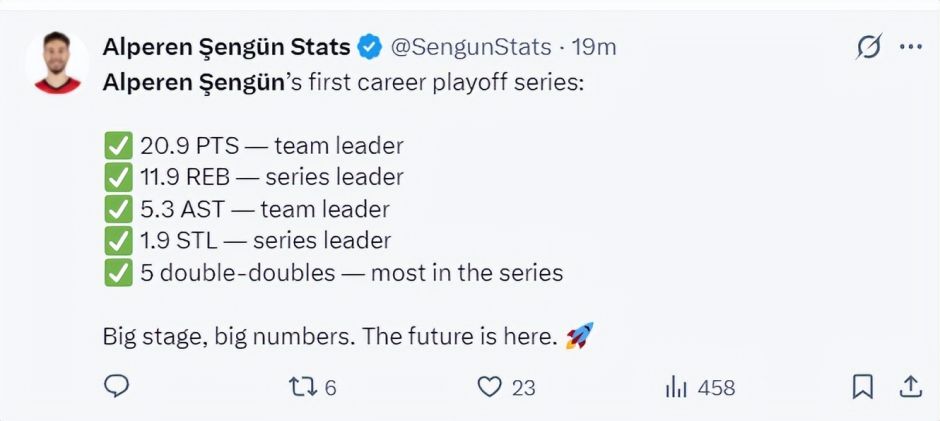Like the post with the heart icon
The height and width of the screenshot is (421, 940).
click(x=489, y=387)
